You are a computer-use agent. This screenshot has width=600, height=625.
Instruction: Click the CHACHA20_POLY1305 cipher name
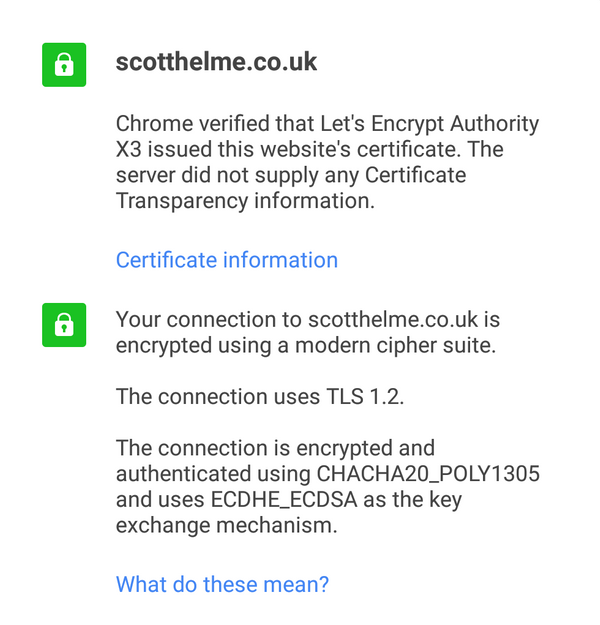[428, 473]
